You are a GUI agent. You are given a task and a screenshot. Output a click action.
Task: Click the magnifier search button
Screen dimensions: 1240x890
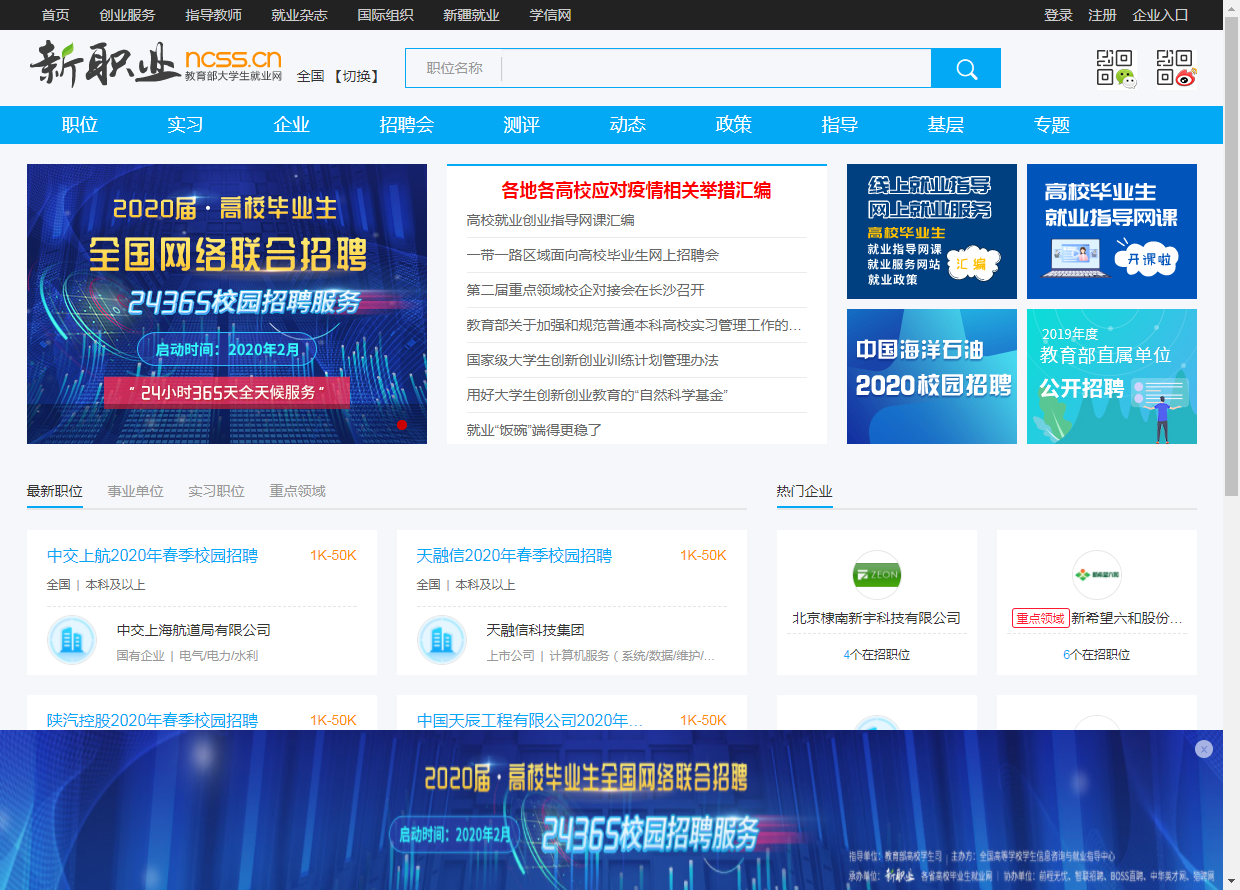965,68
